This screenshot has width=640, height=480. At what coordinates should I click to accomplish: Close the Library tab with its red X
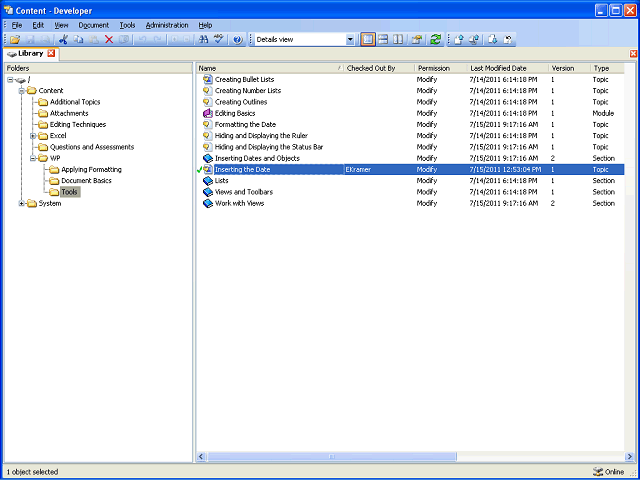[51, 53]
